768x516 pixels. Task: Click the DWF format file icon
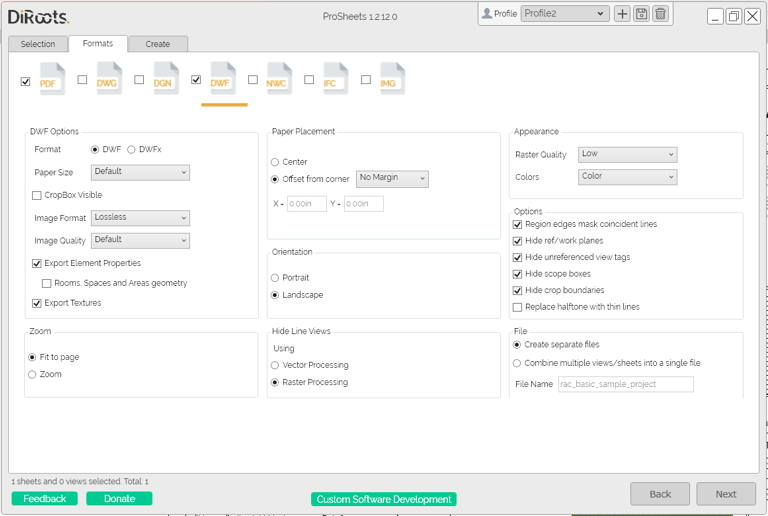[x=222, y=78]
